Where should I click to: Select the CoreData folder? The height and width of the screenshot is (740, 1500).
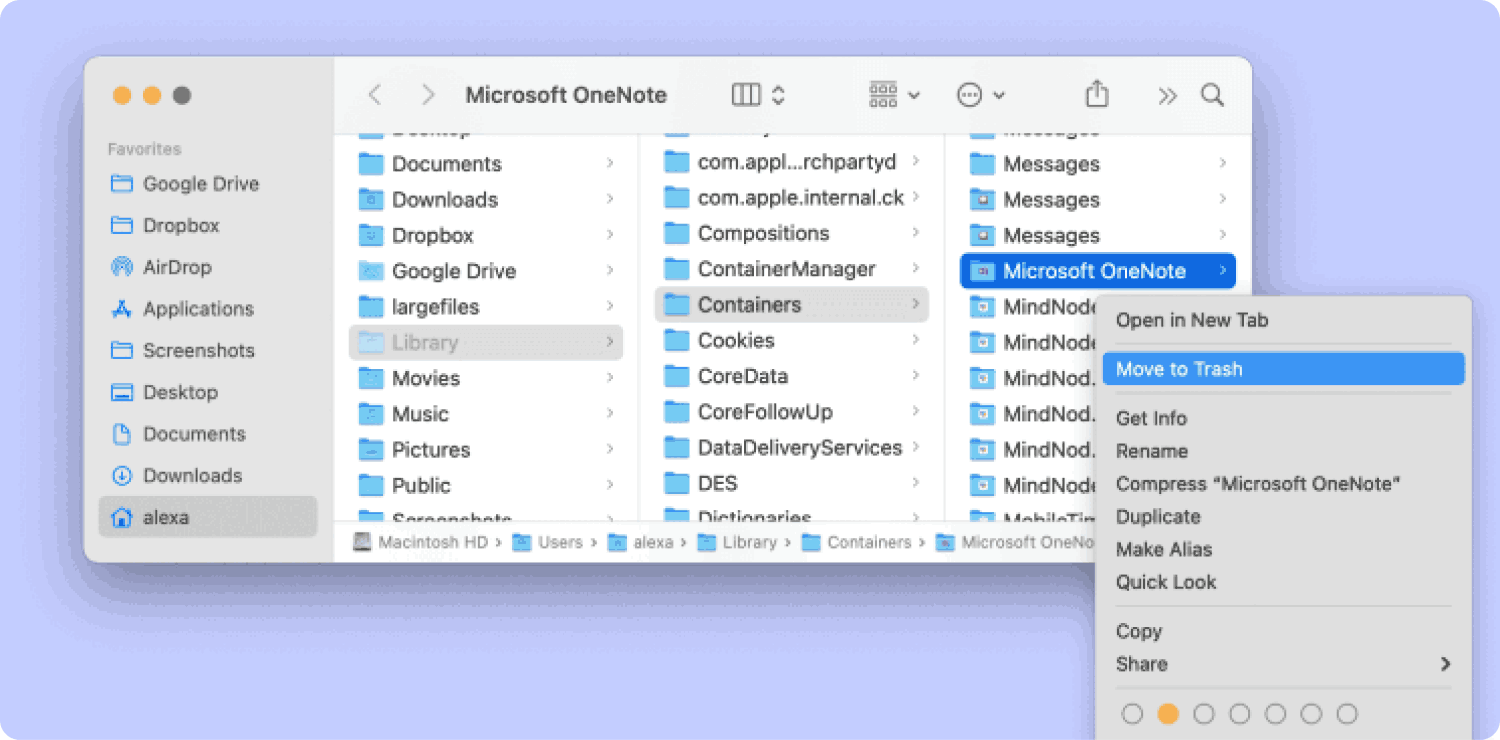point(792,376)
